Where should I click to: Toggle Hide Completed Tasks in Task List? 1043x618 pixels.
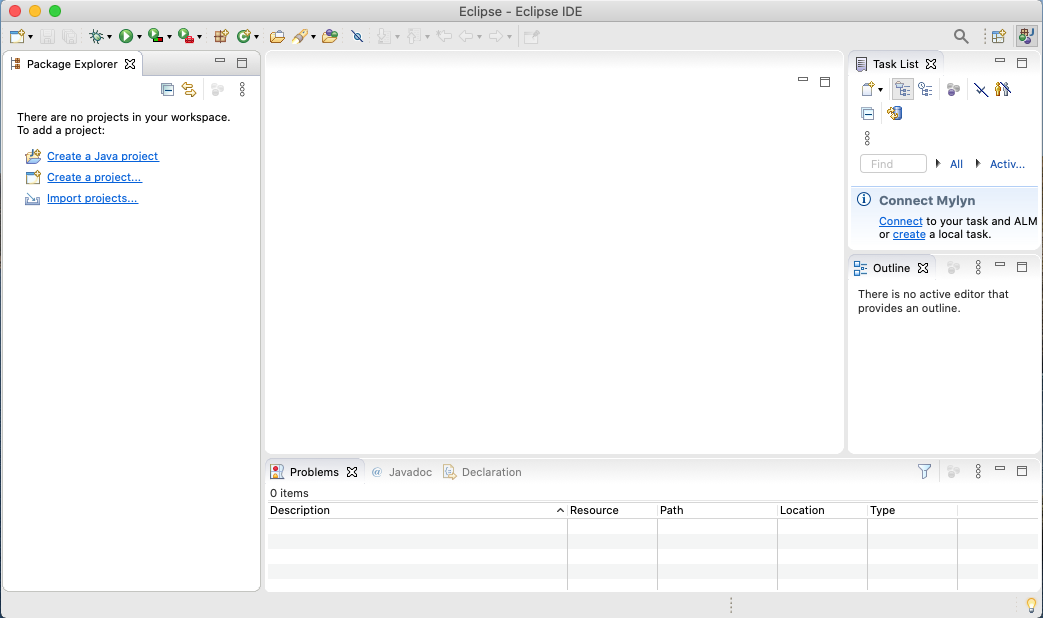point(981,89)
